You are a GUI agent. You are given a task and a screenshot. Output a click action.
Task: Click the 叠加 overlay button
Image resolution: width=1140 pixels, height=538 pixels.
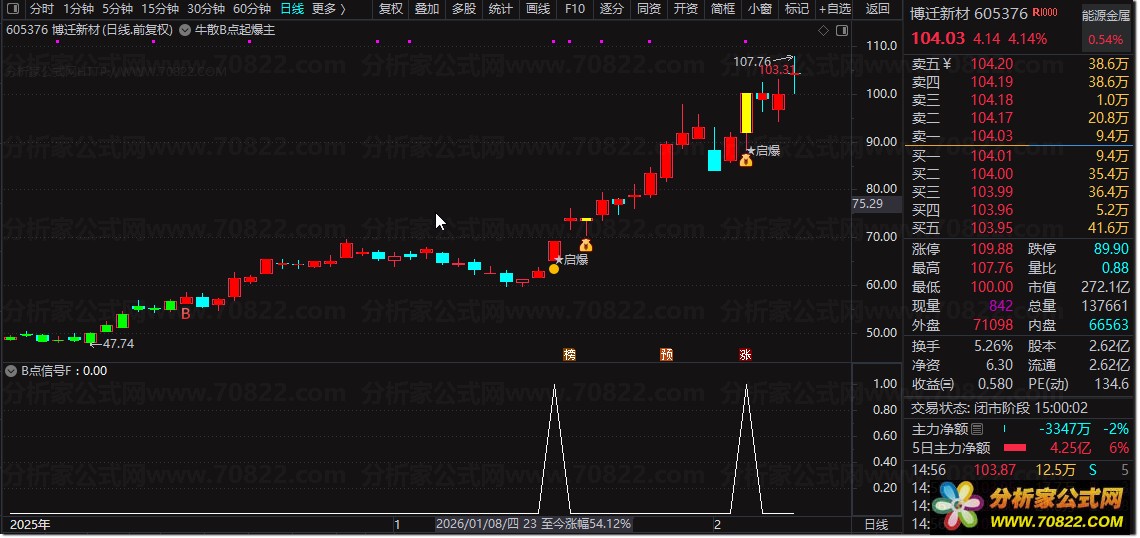coord(427,9)
